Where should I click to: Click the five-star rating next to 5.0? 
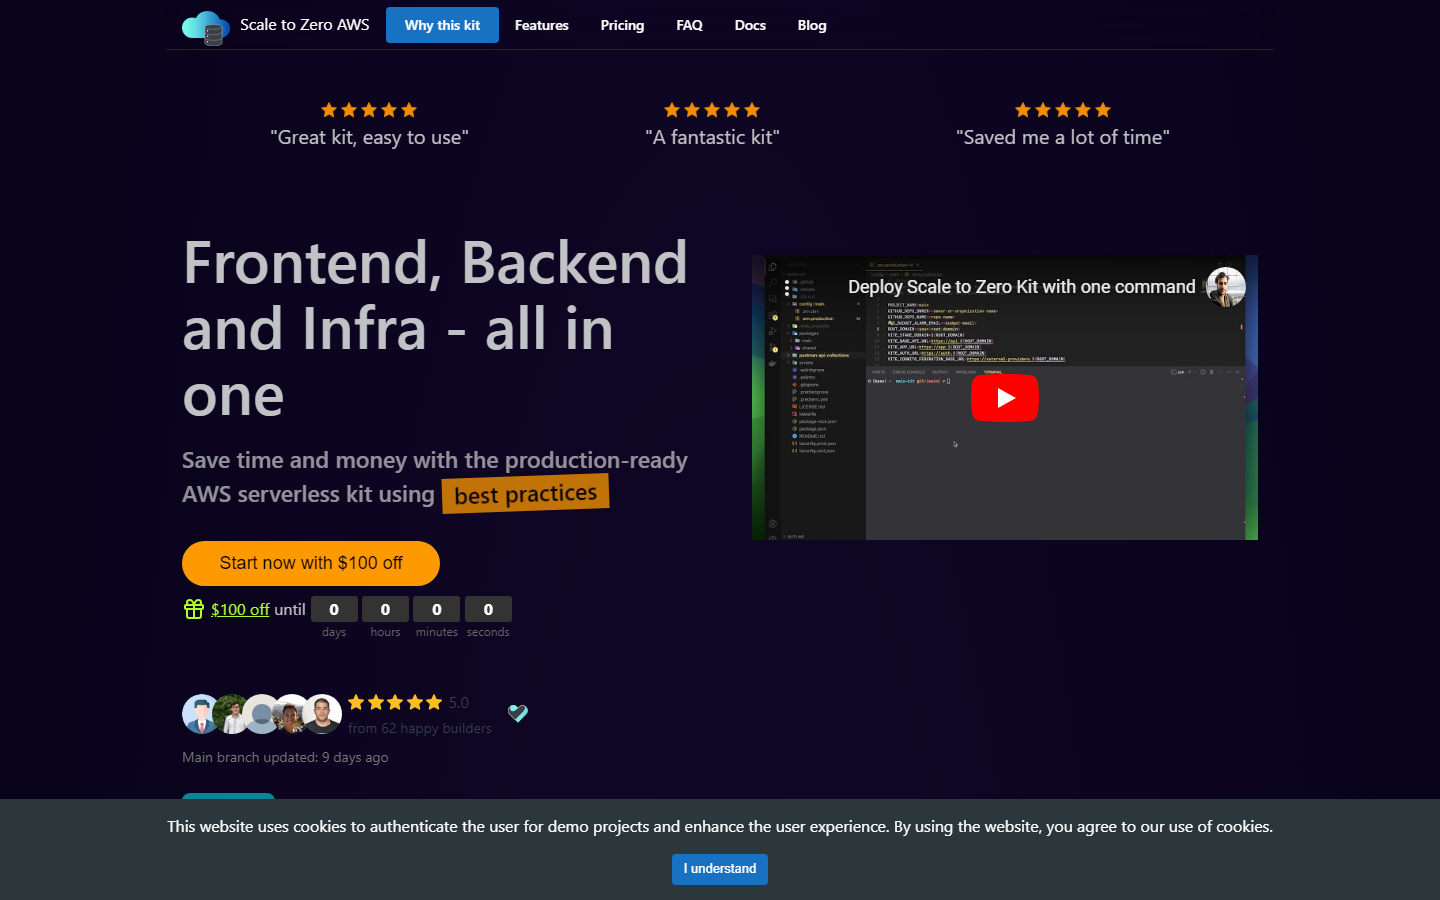tap(395, 702)
